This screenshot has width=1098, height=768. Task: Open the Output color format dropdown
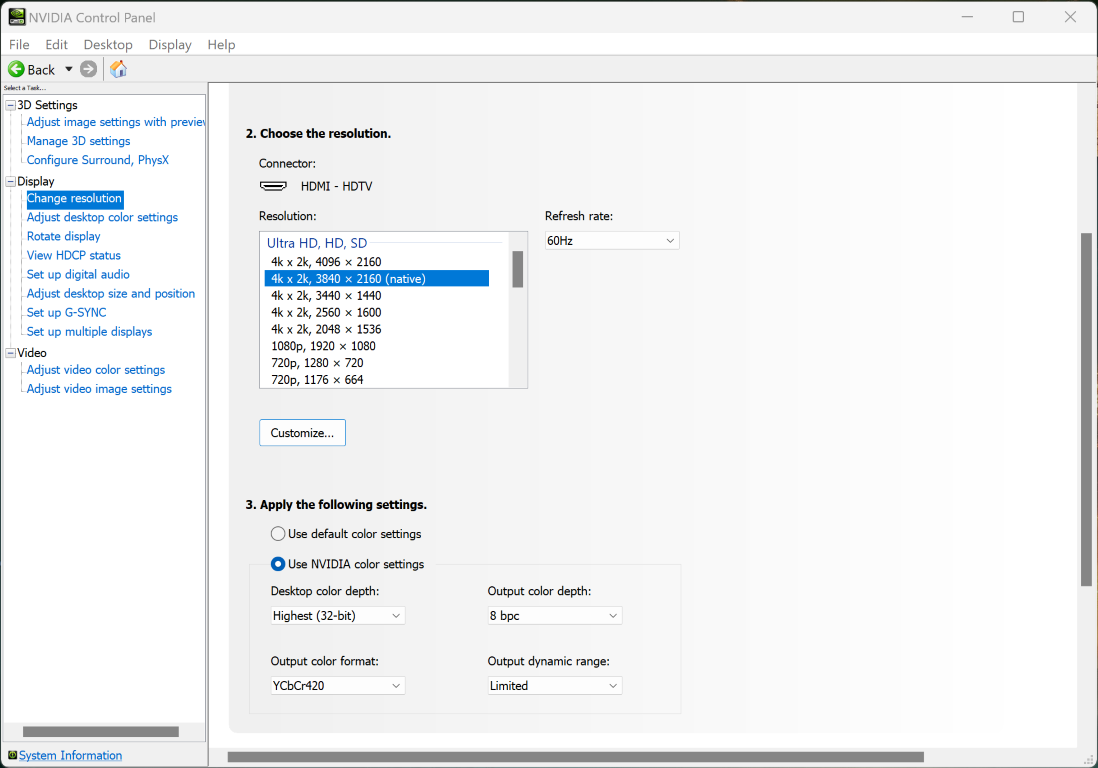[x=338, y=686]
